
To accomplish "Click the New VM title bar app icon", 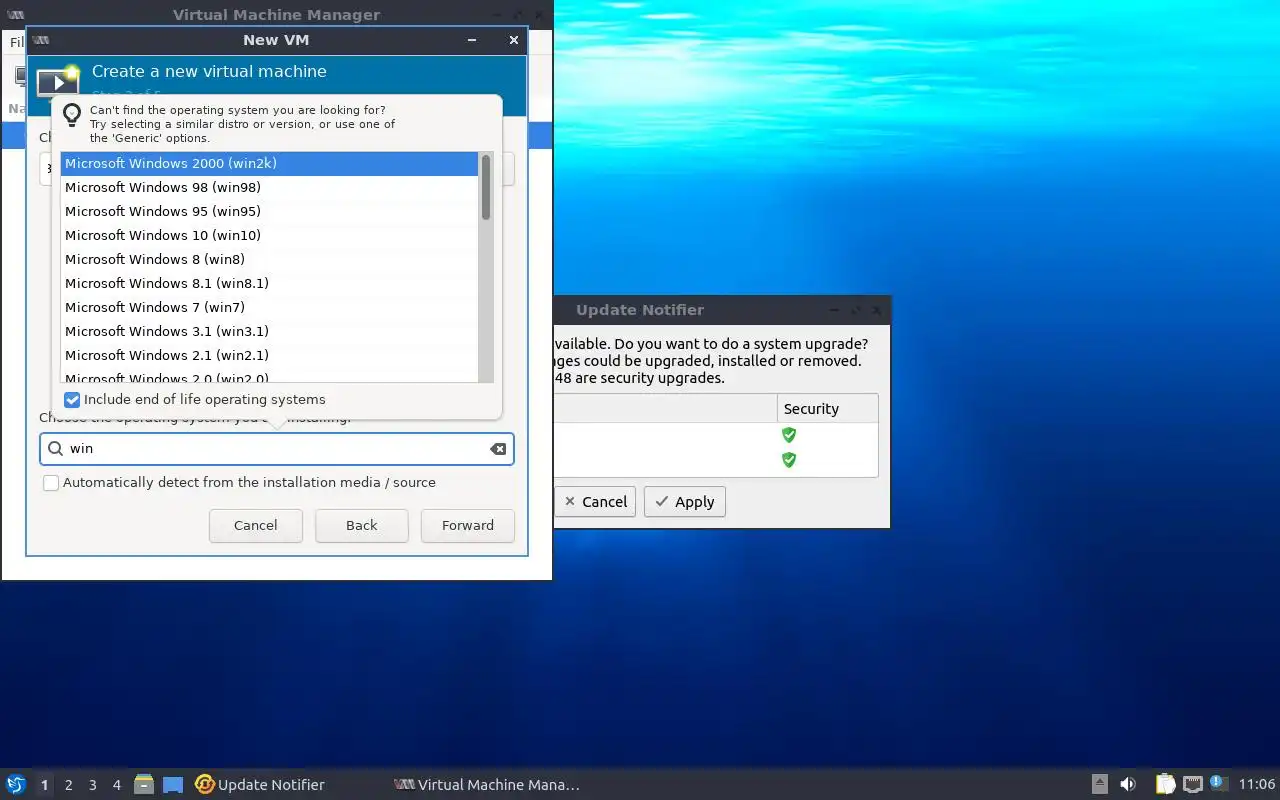I will pyautogui.click(x=41, y=40).
